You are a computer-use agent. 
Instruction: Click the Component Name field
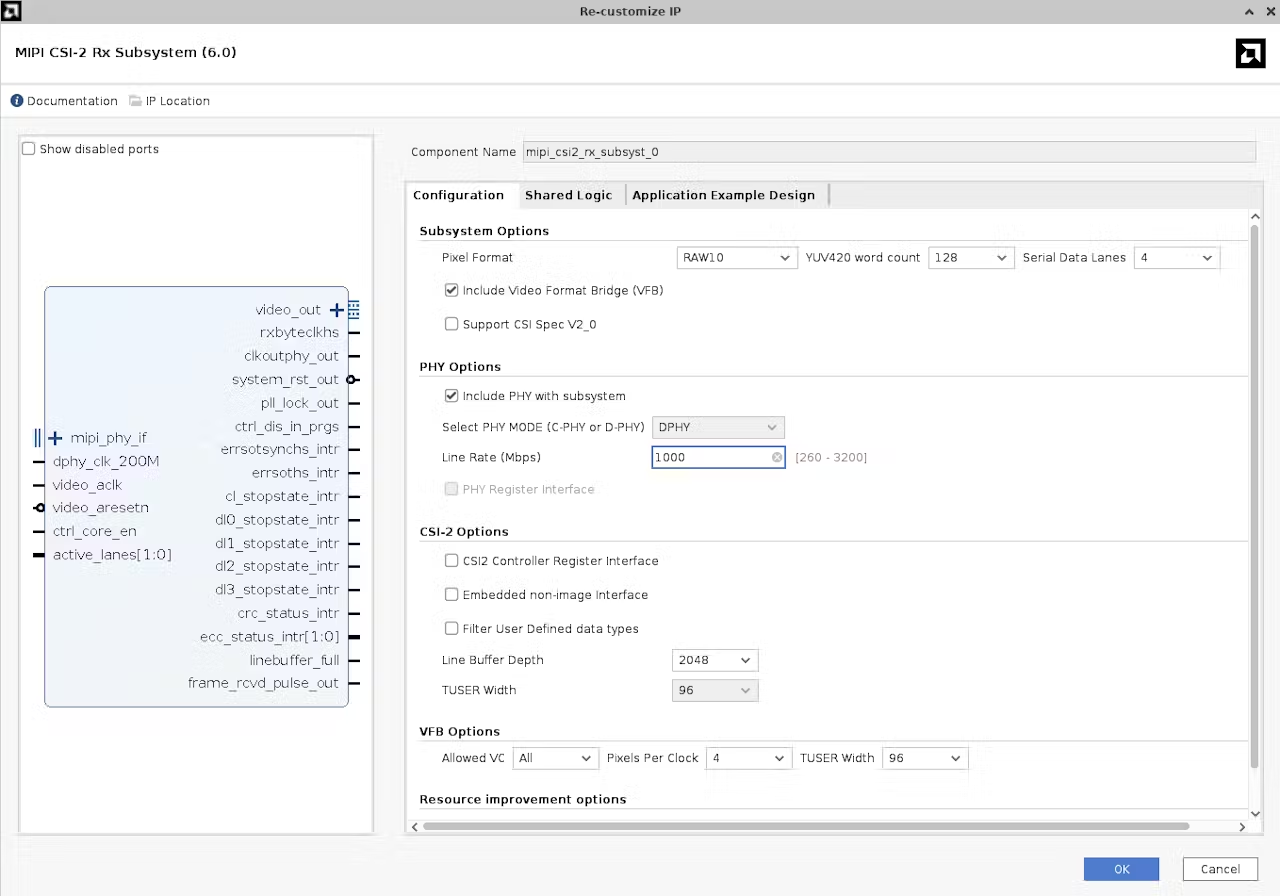click(889, 152)
